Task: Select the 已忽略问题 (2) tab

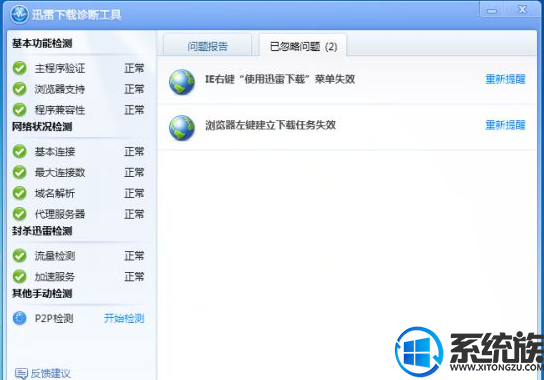Action: coord(303,45)
